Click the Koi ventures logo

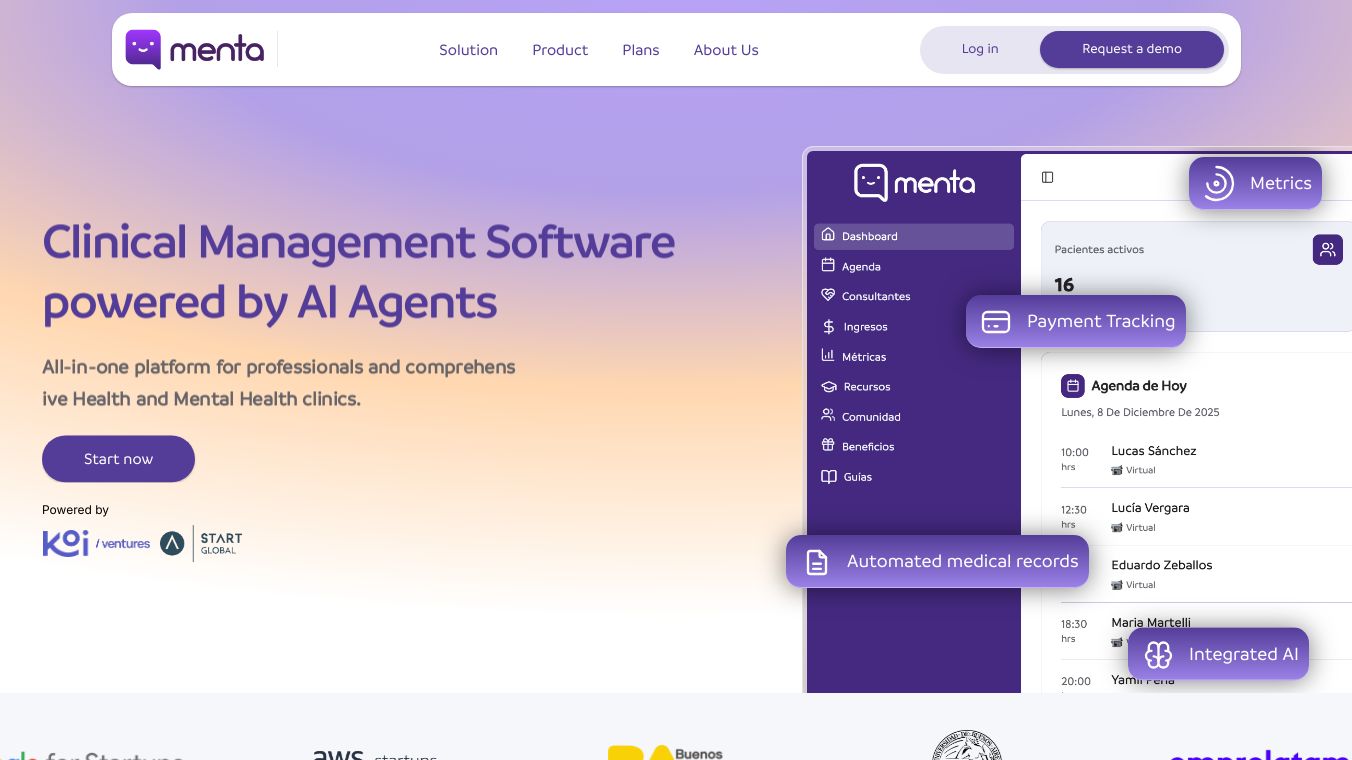96,543
